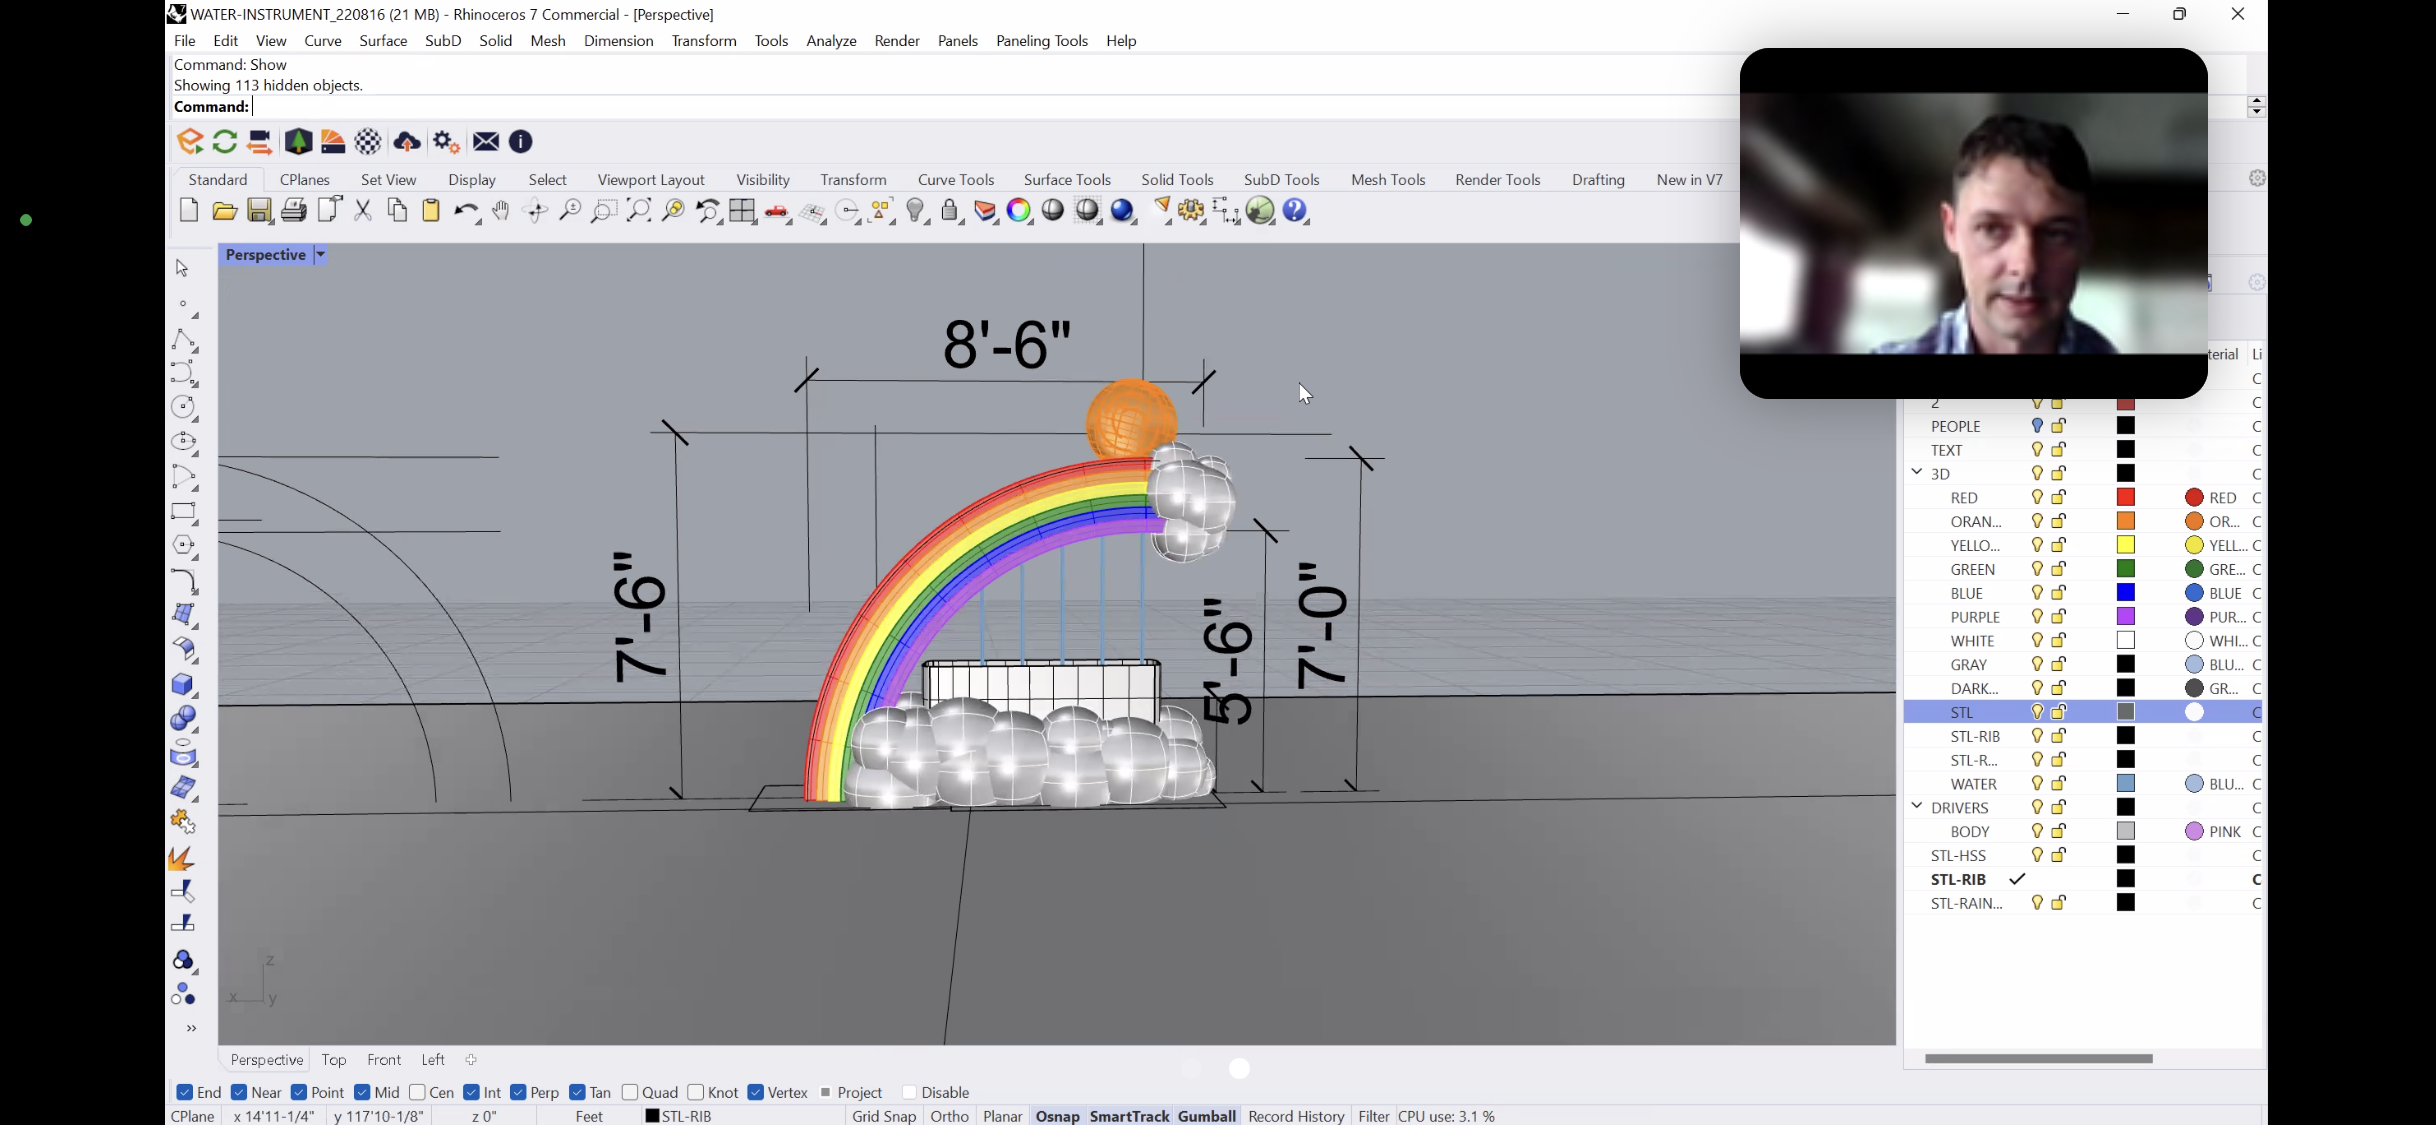Collapse the DRIVERS layer group
2436x1125 pixels.
pyautogui.click(x=1916, y=807)
